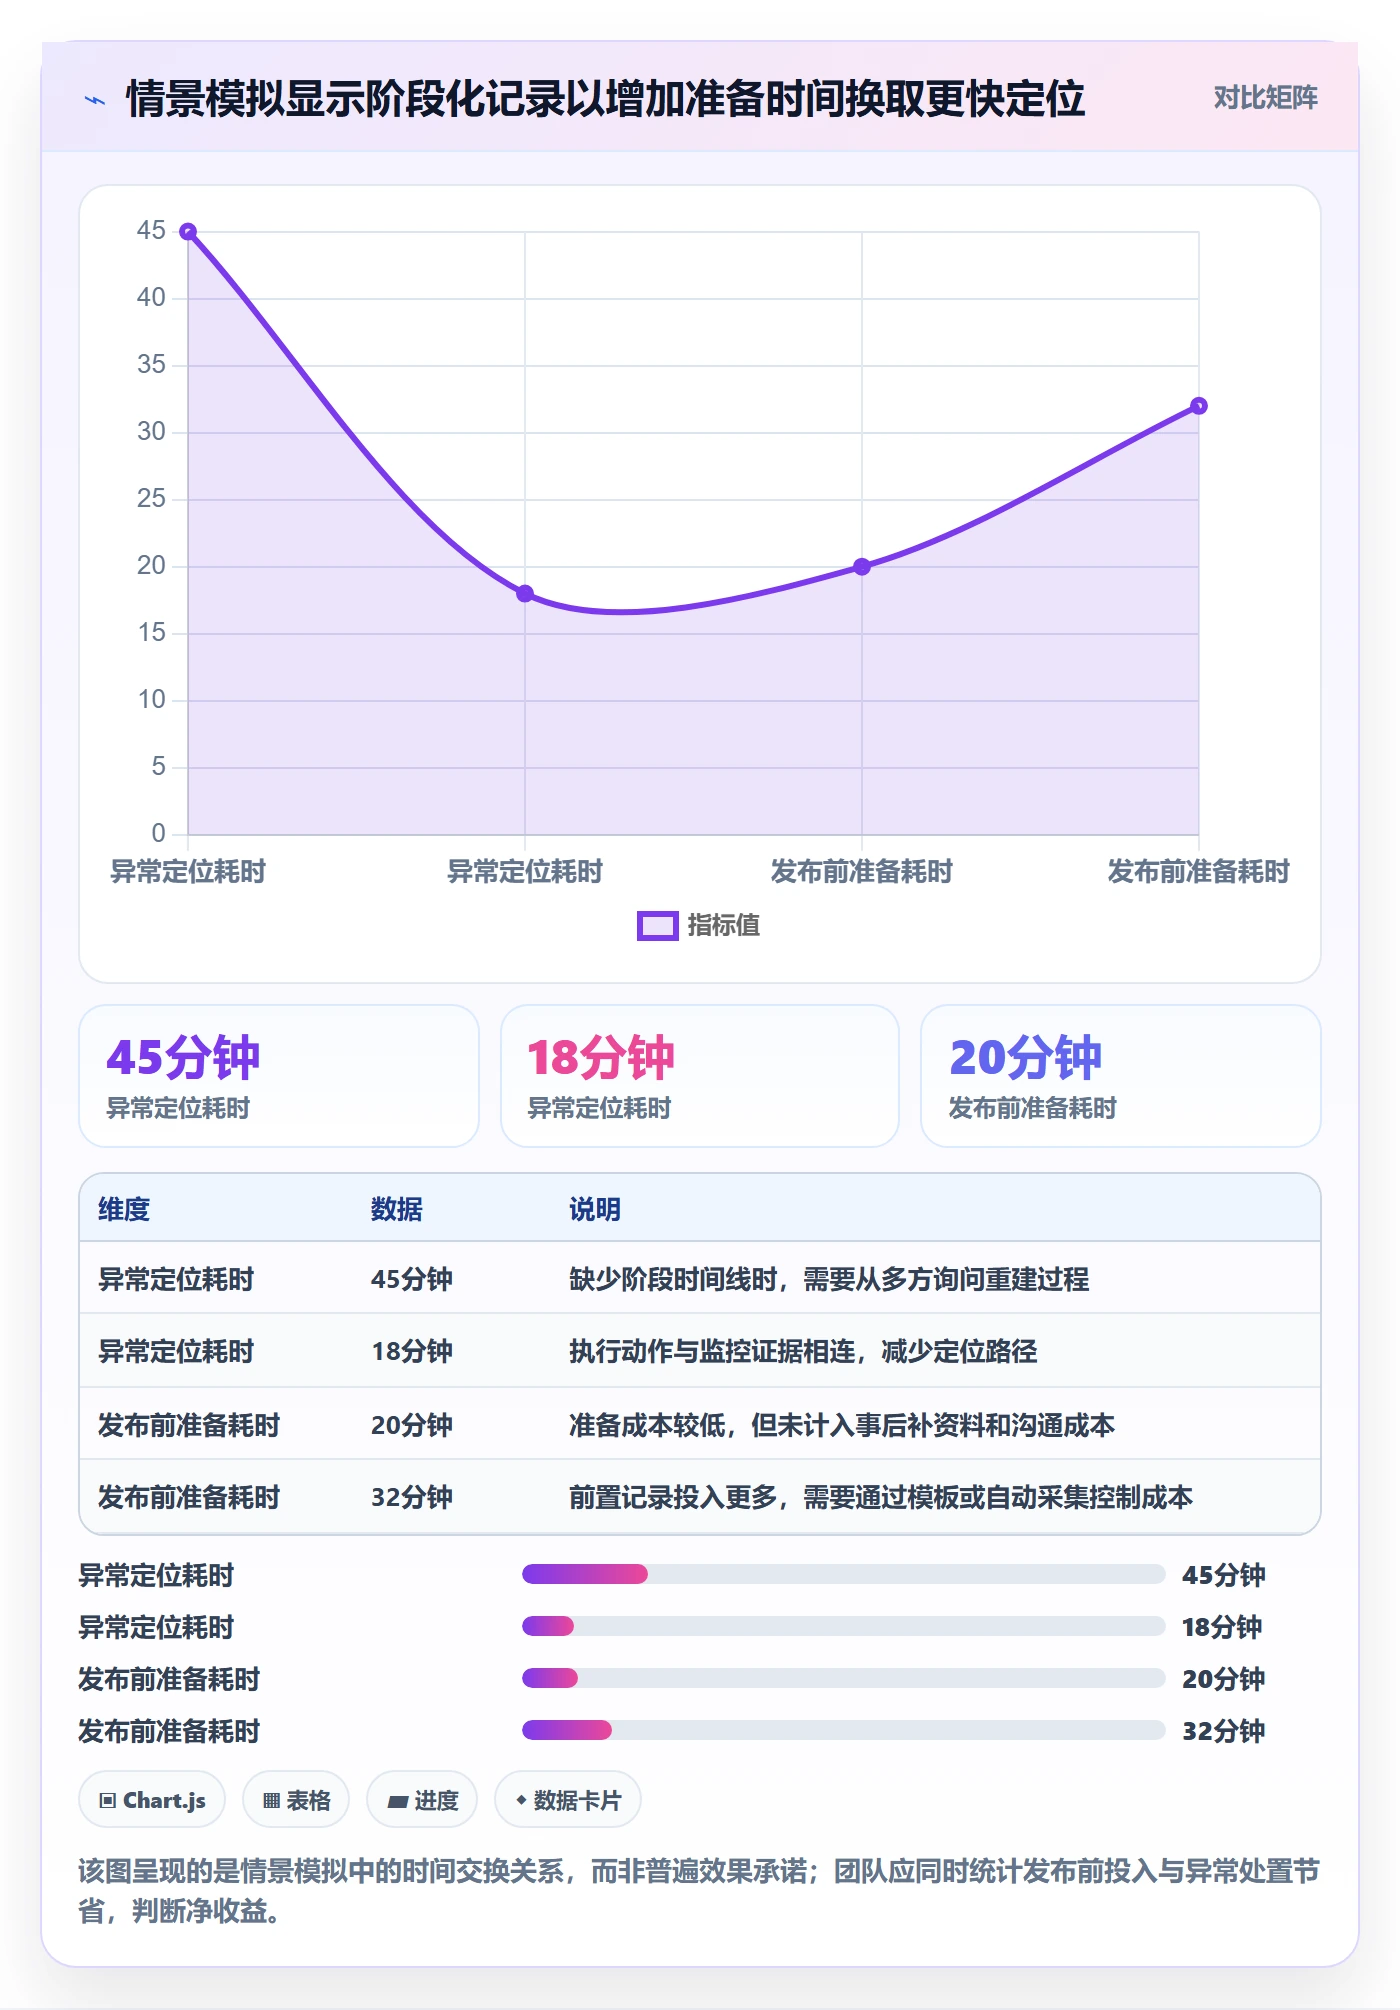The height and width of the screenshot is (2010, 1400).
Task: Click the 18分钟 table cell
Action: [412, 1352]
